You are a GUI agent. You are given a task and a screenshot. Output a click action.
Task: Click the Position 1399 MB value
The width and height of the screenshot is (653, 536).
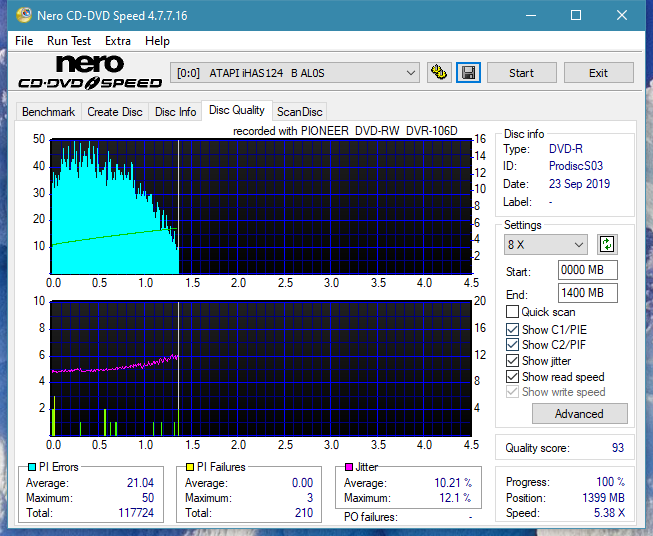pyautogui.click(x=603, y=498)
